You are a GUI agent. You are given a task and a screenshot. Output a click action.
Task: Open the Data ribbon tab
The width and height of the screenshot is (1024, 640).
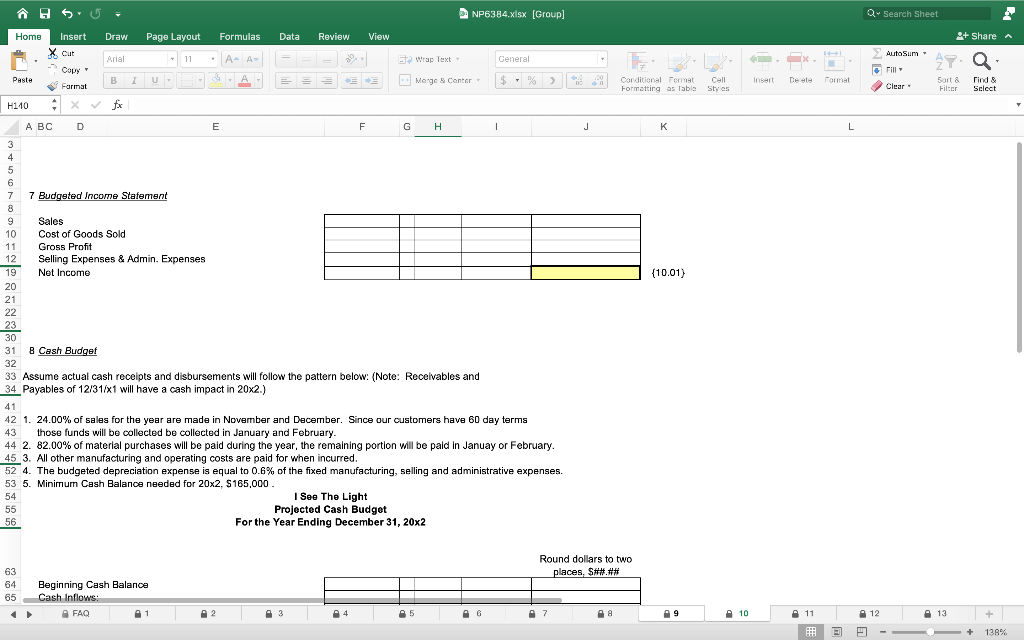pyautogui.click(x=289, y=36)
